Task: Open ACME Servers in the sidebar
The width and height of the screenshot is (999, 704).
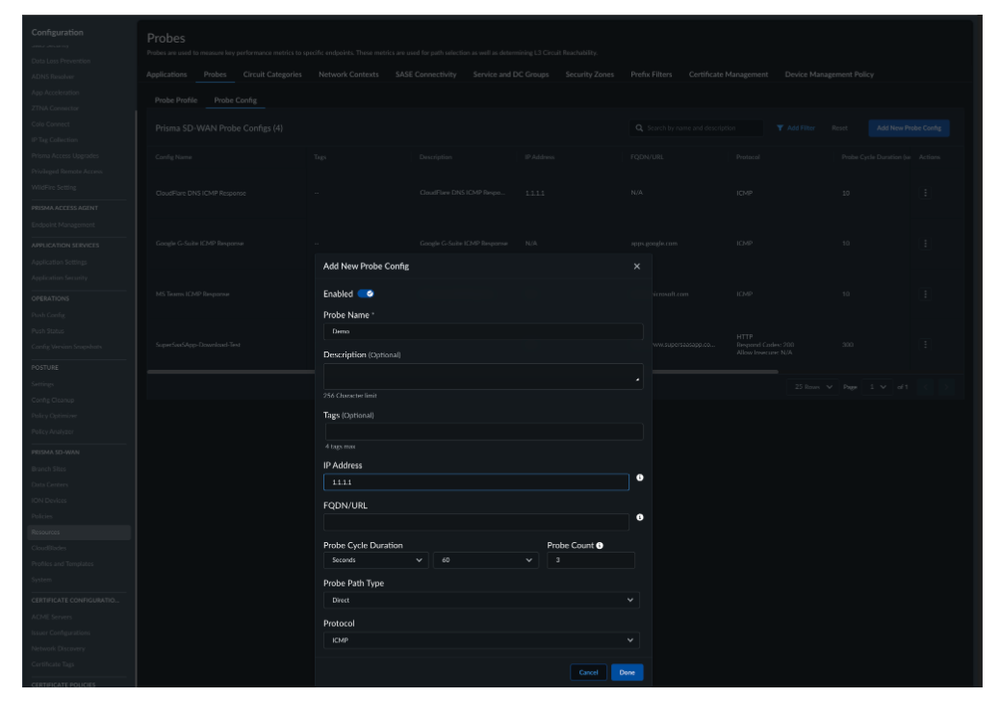Action: pos(52,617)
